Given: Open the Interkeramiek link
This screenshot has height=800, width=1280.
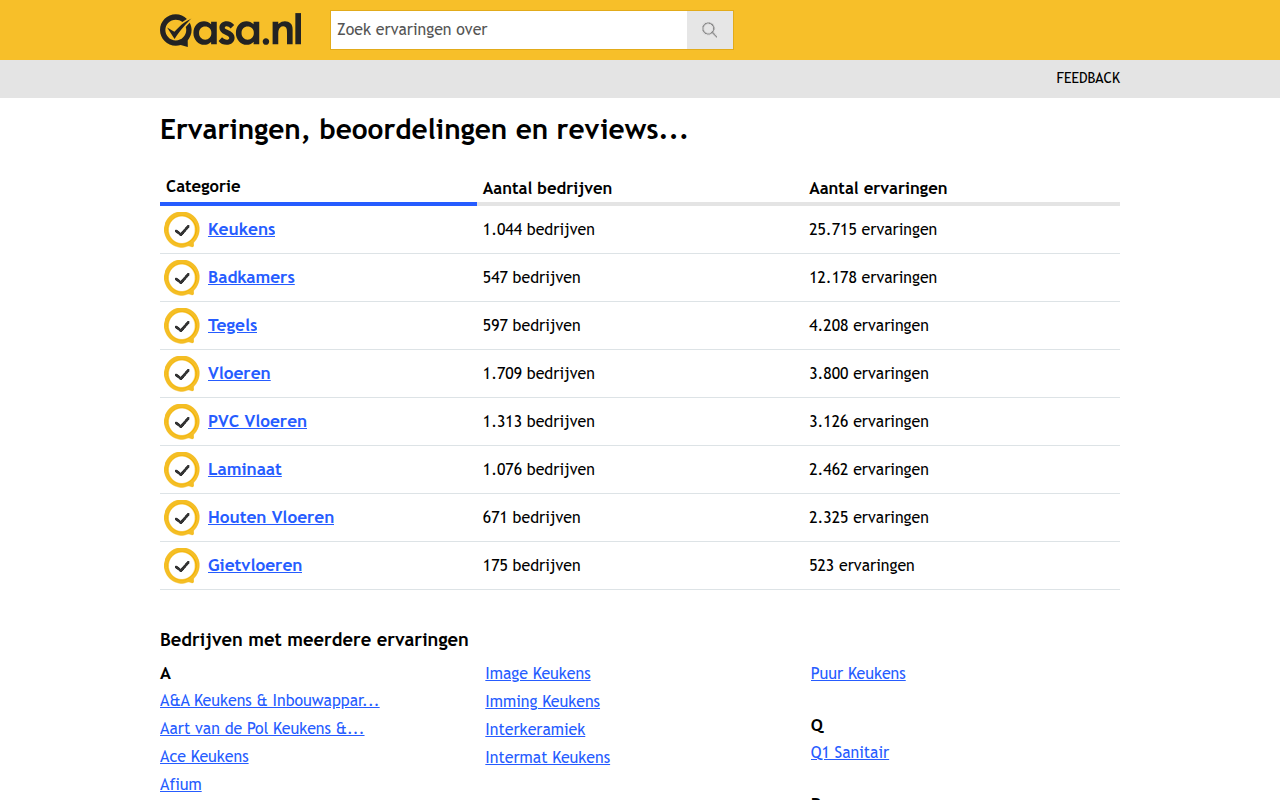Looking at the screenshot, I should 535,729.
